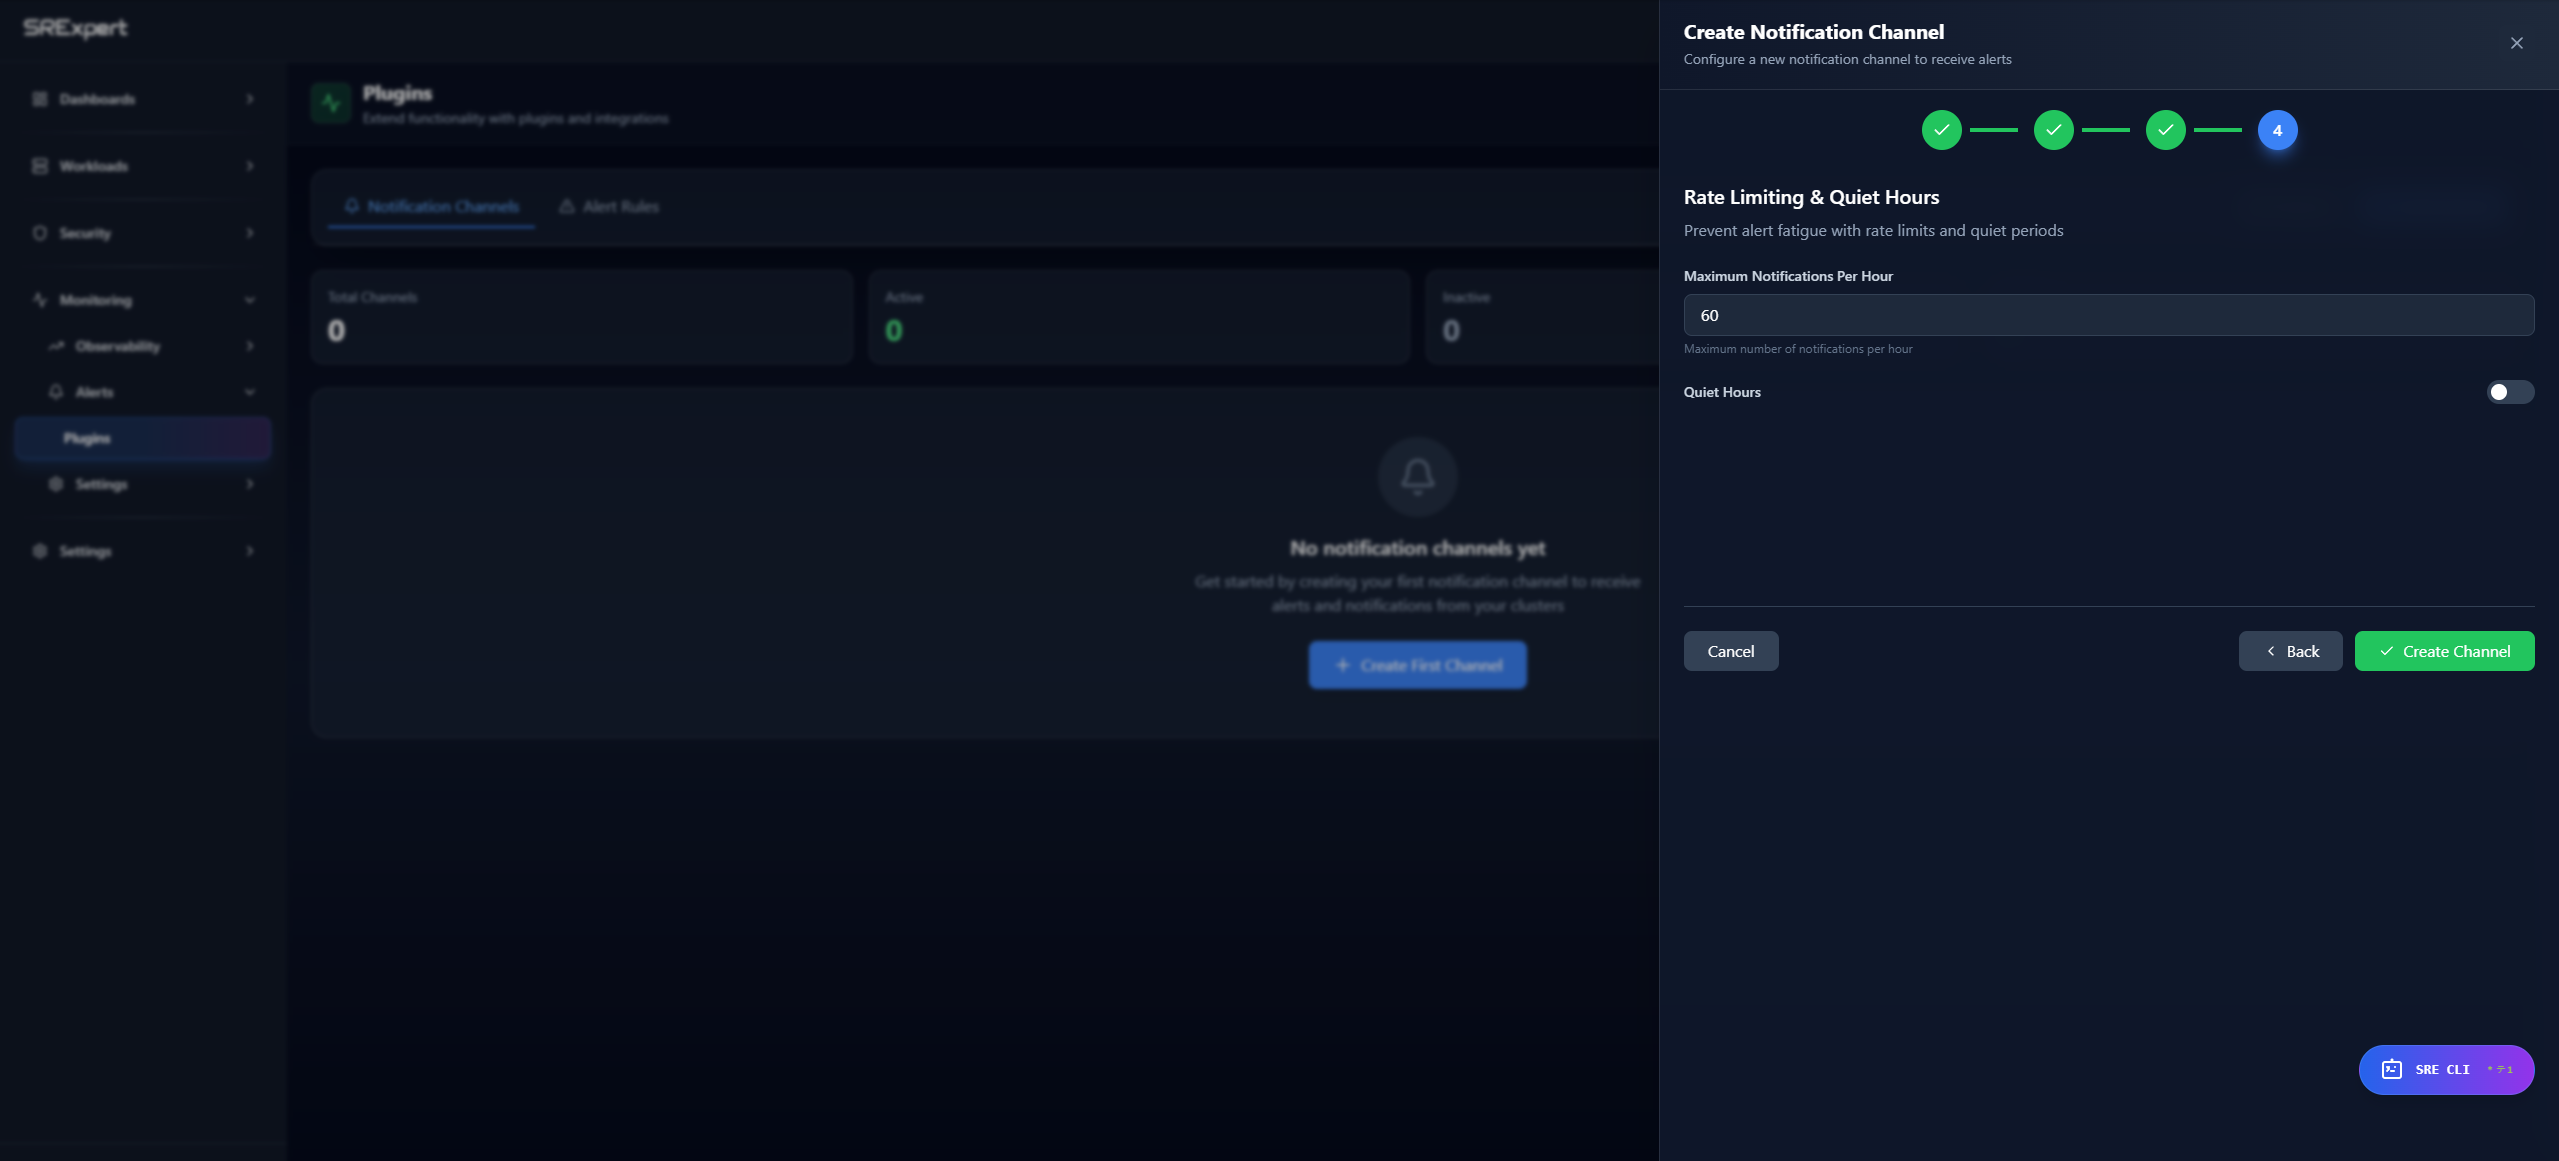Open the Security section icon
Viewport: 2559px width, 1161px height.
pyautogui.click(x=39, y=232)
